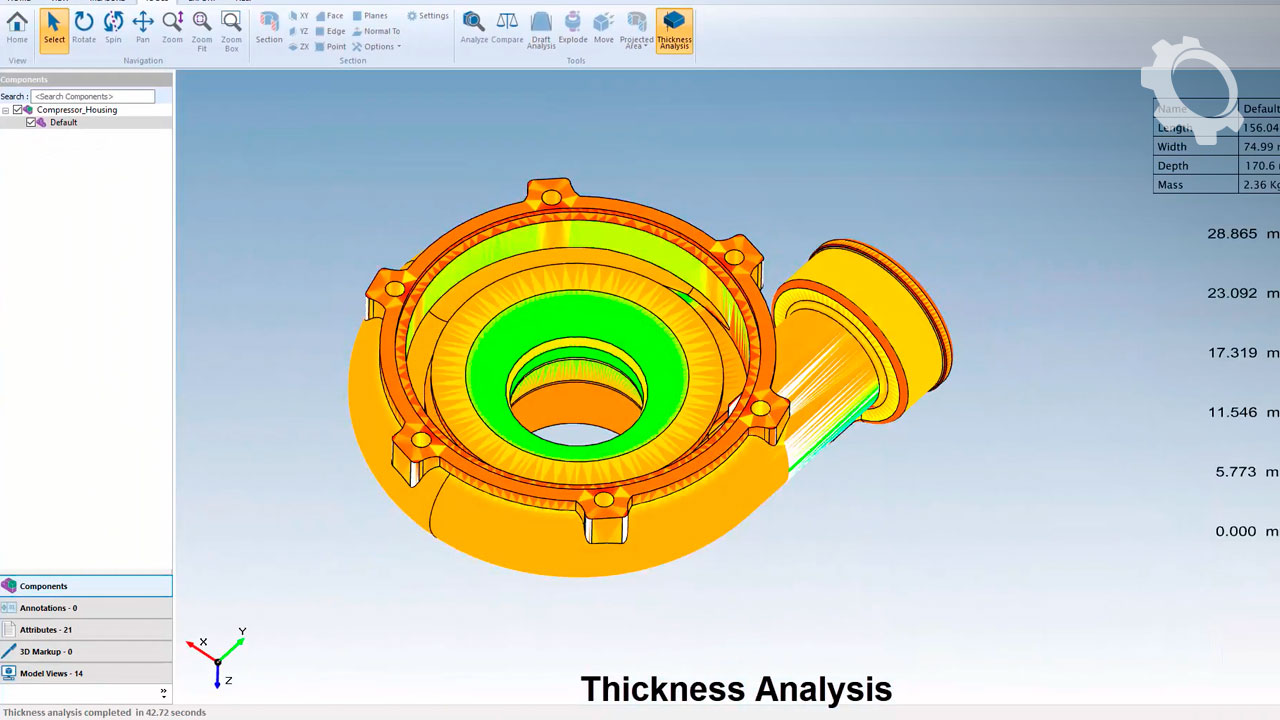Start Draft Analysis

(x=541, y=27)
